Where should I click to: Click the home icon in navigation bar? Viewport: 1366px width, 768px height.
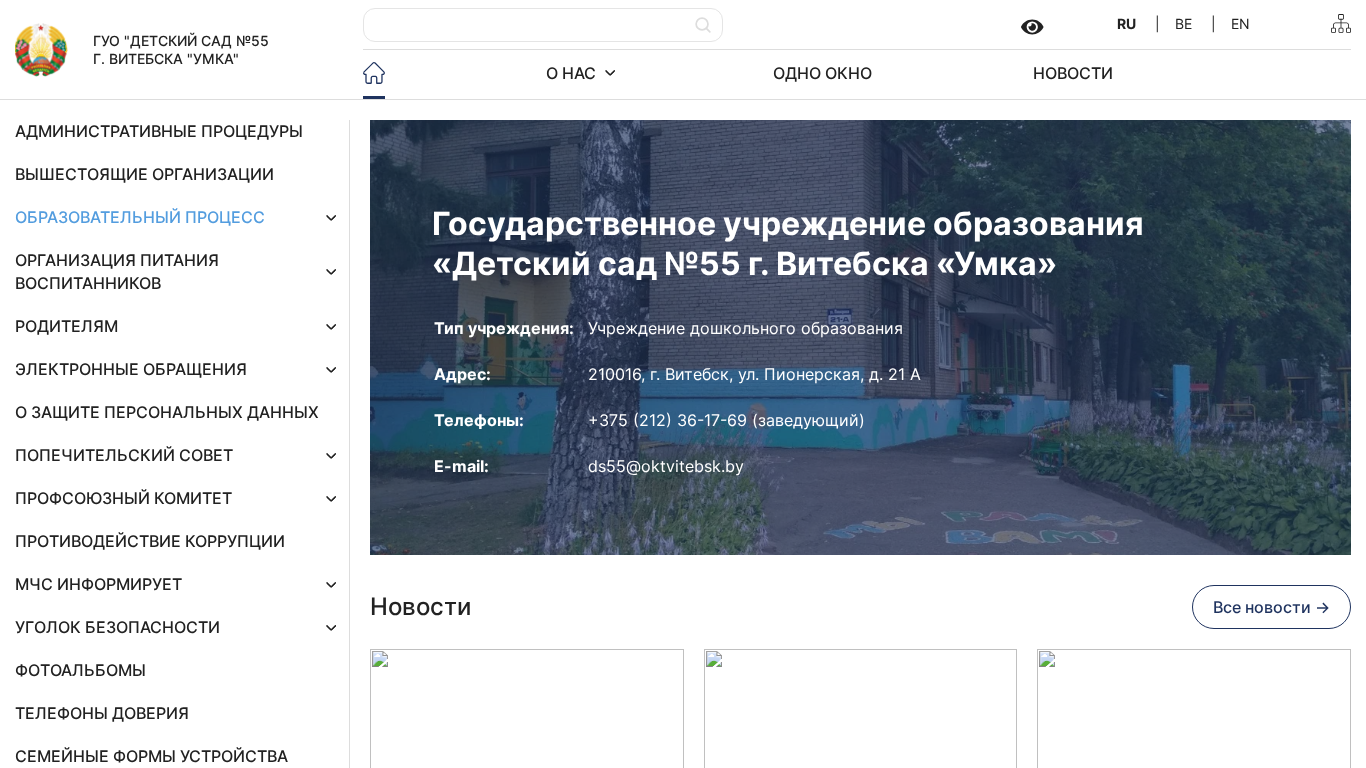[374, 73]
